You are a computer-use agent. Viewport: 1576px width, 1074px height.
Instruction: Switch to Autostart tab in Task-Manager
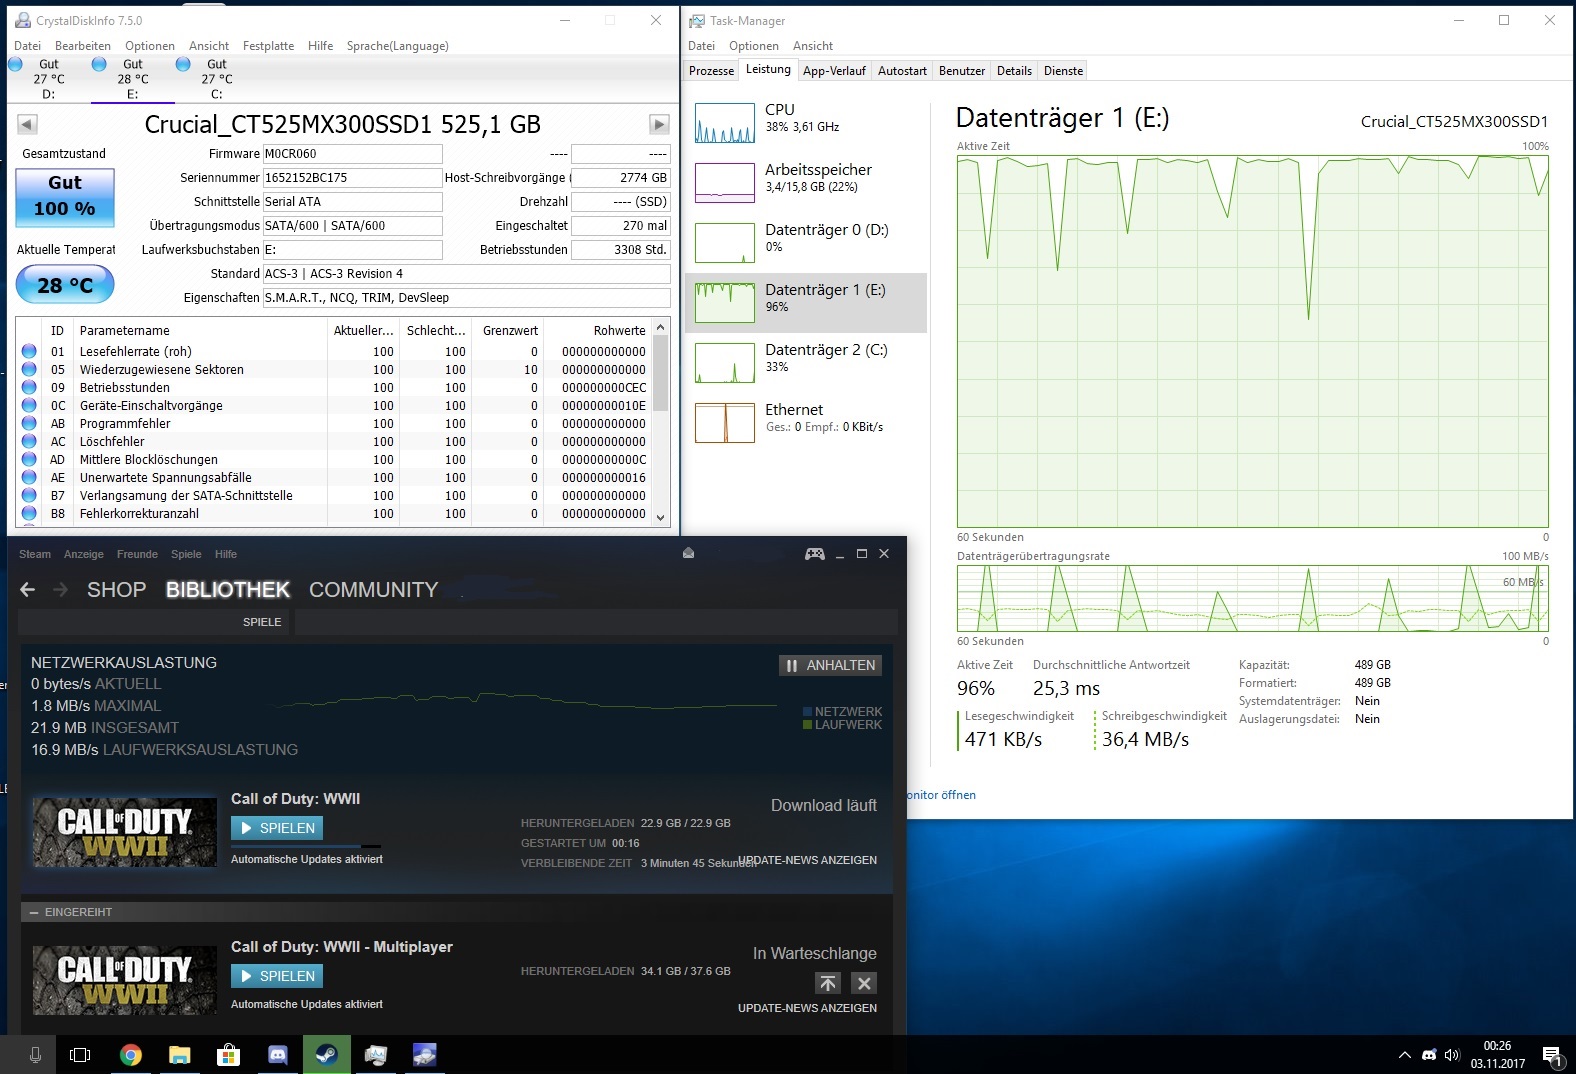click(x=902, y=71)
